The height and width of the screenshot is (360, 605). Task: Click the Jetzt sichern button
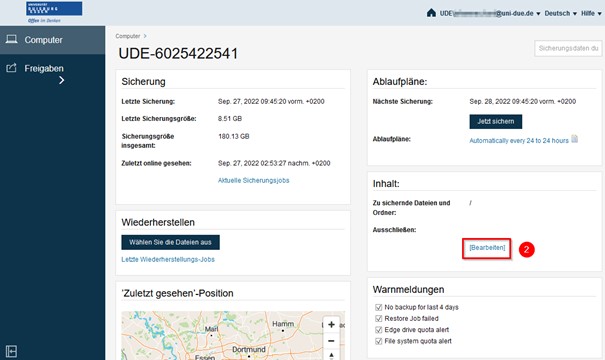pyautogui.click(x=495, y=122)
